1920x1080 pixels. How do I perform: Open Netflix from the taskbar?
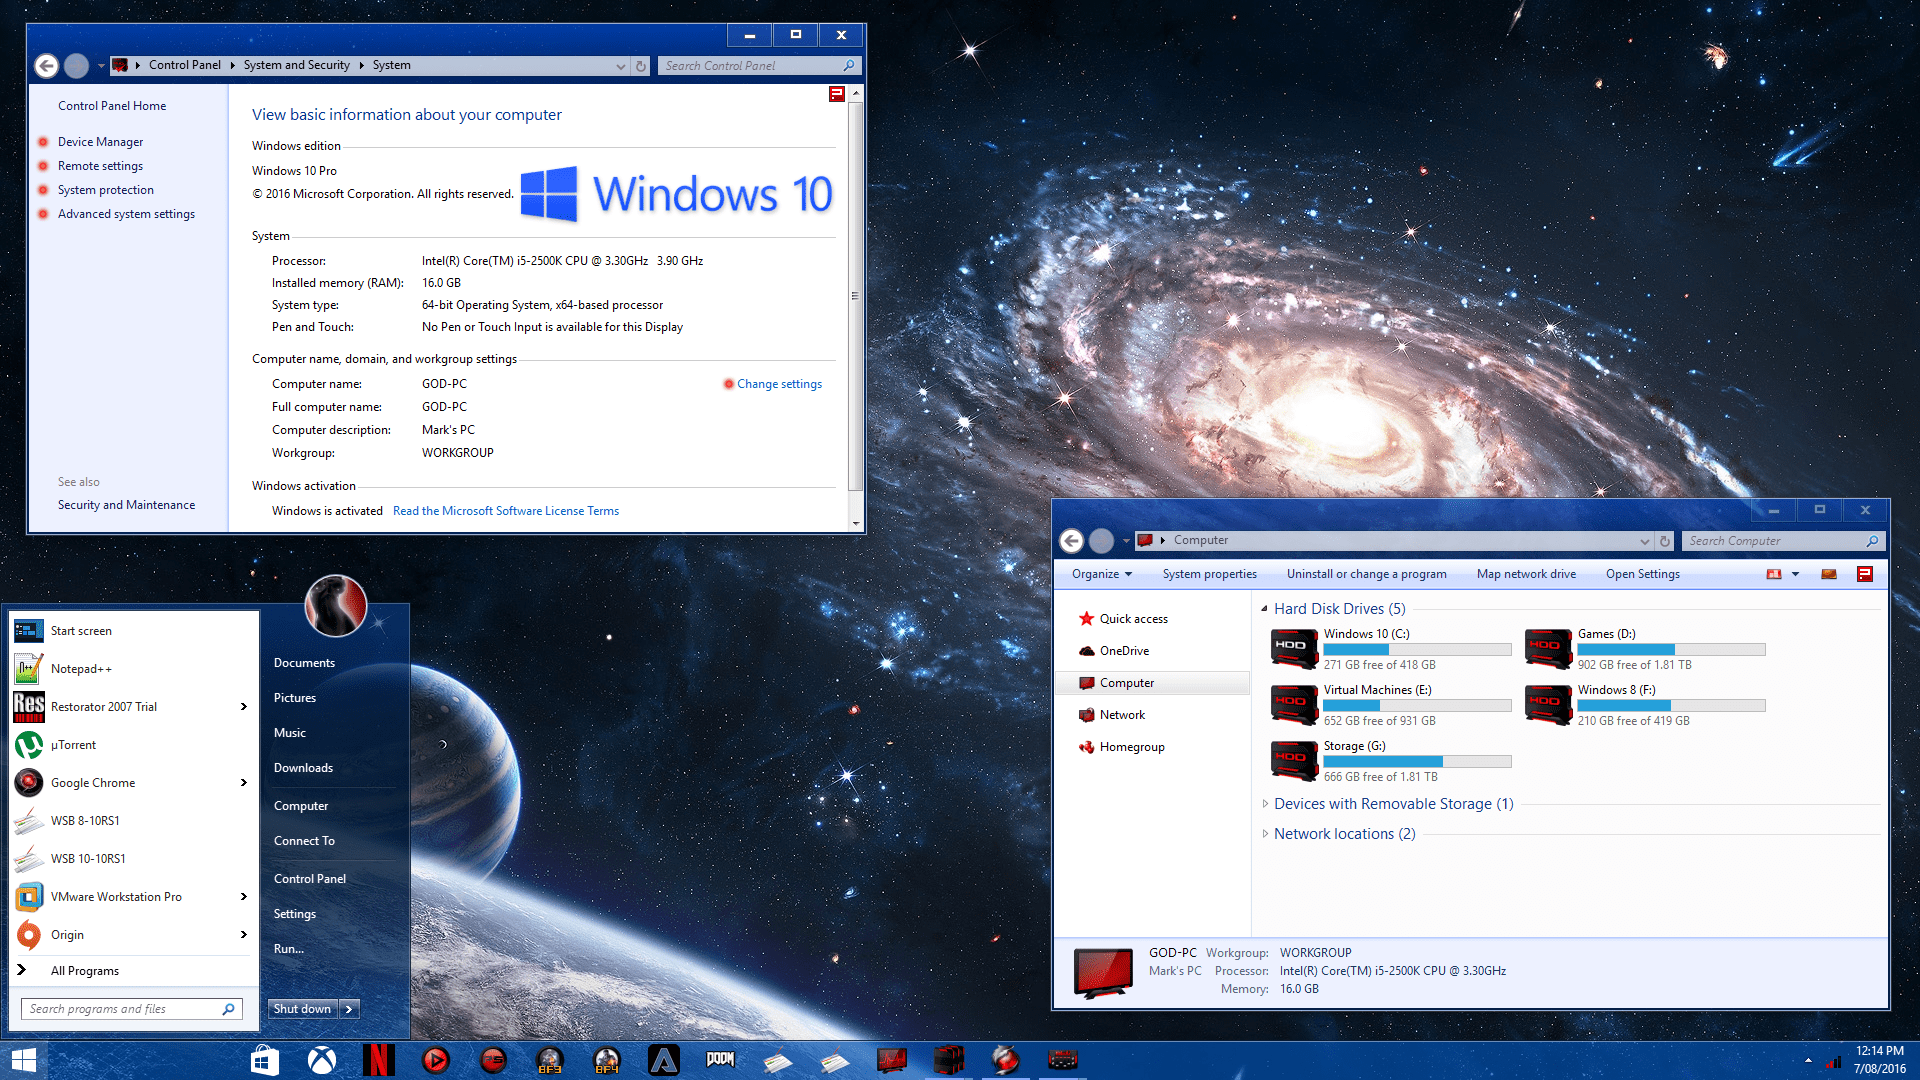point(379,1060)
